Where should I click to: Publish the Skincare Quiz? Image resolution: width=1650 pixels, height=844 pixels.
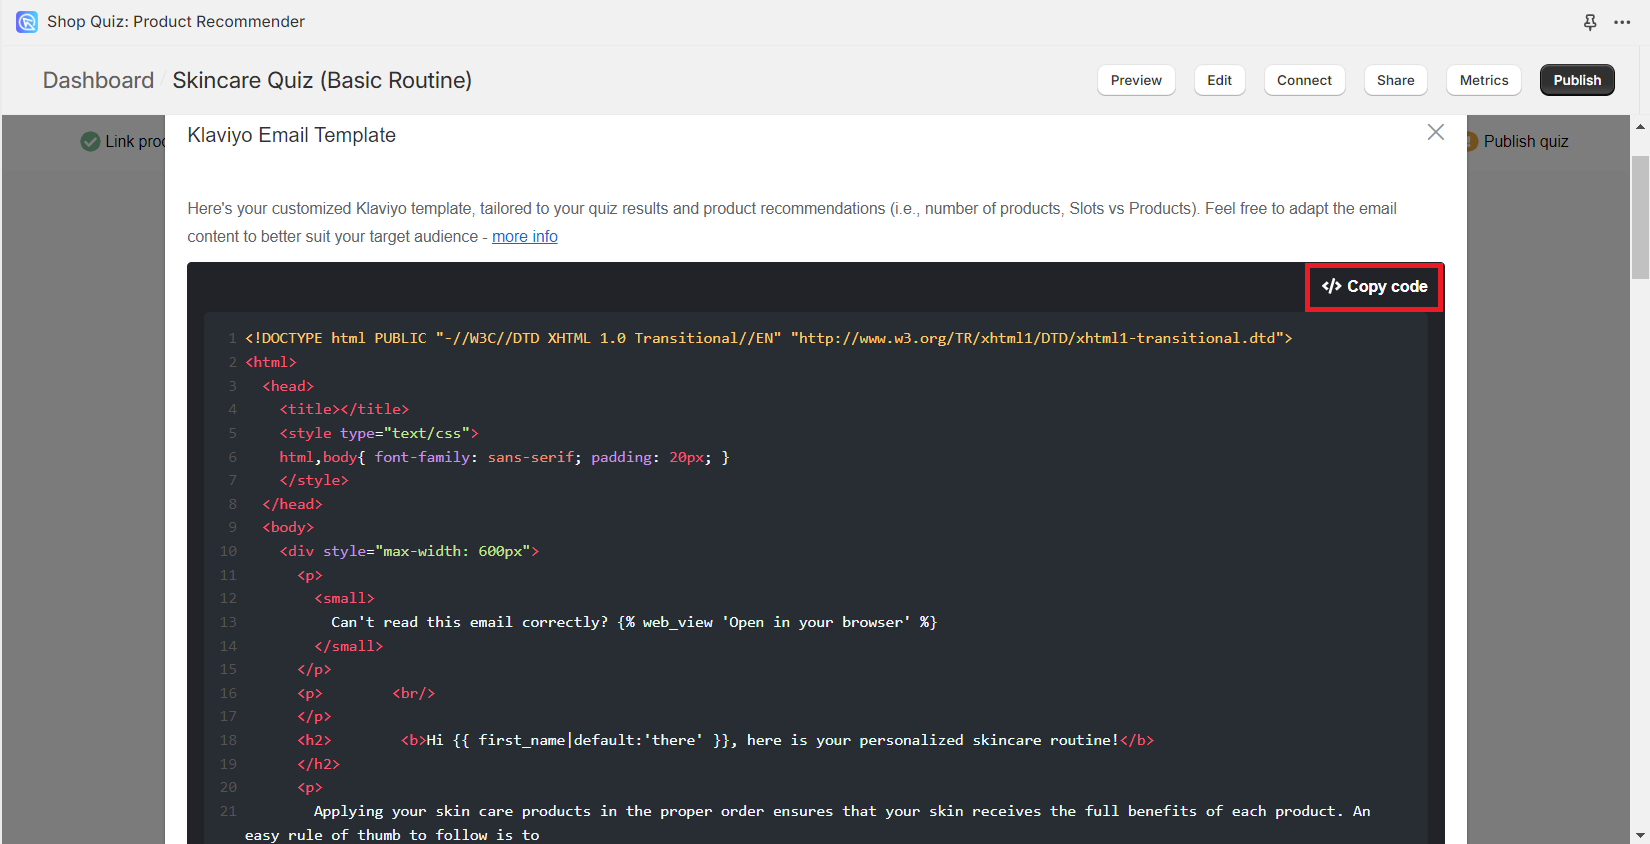[1577, 80]
